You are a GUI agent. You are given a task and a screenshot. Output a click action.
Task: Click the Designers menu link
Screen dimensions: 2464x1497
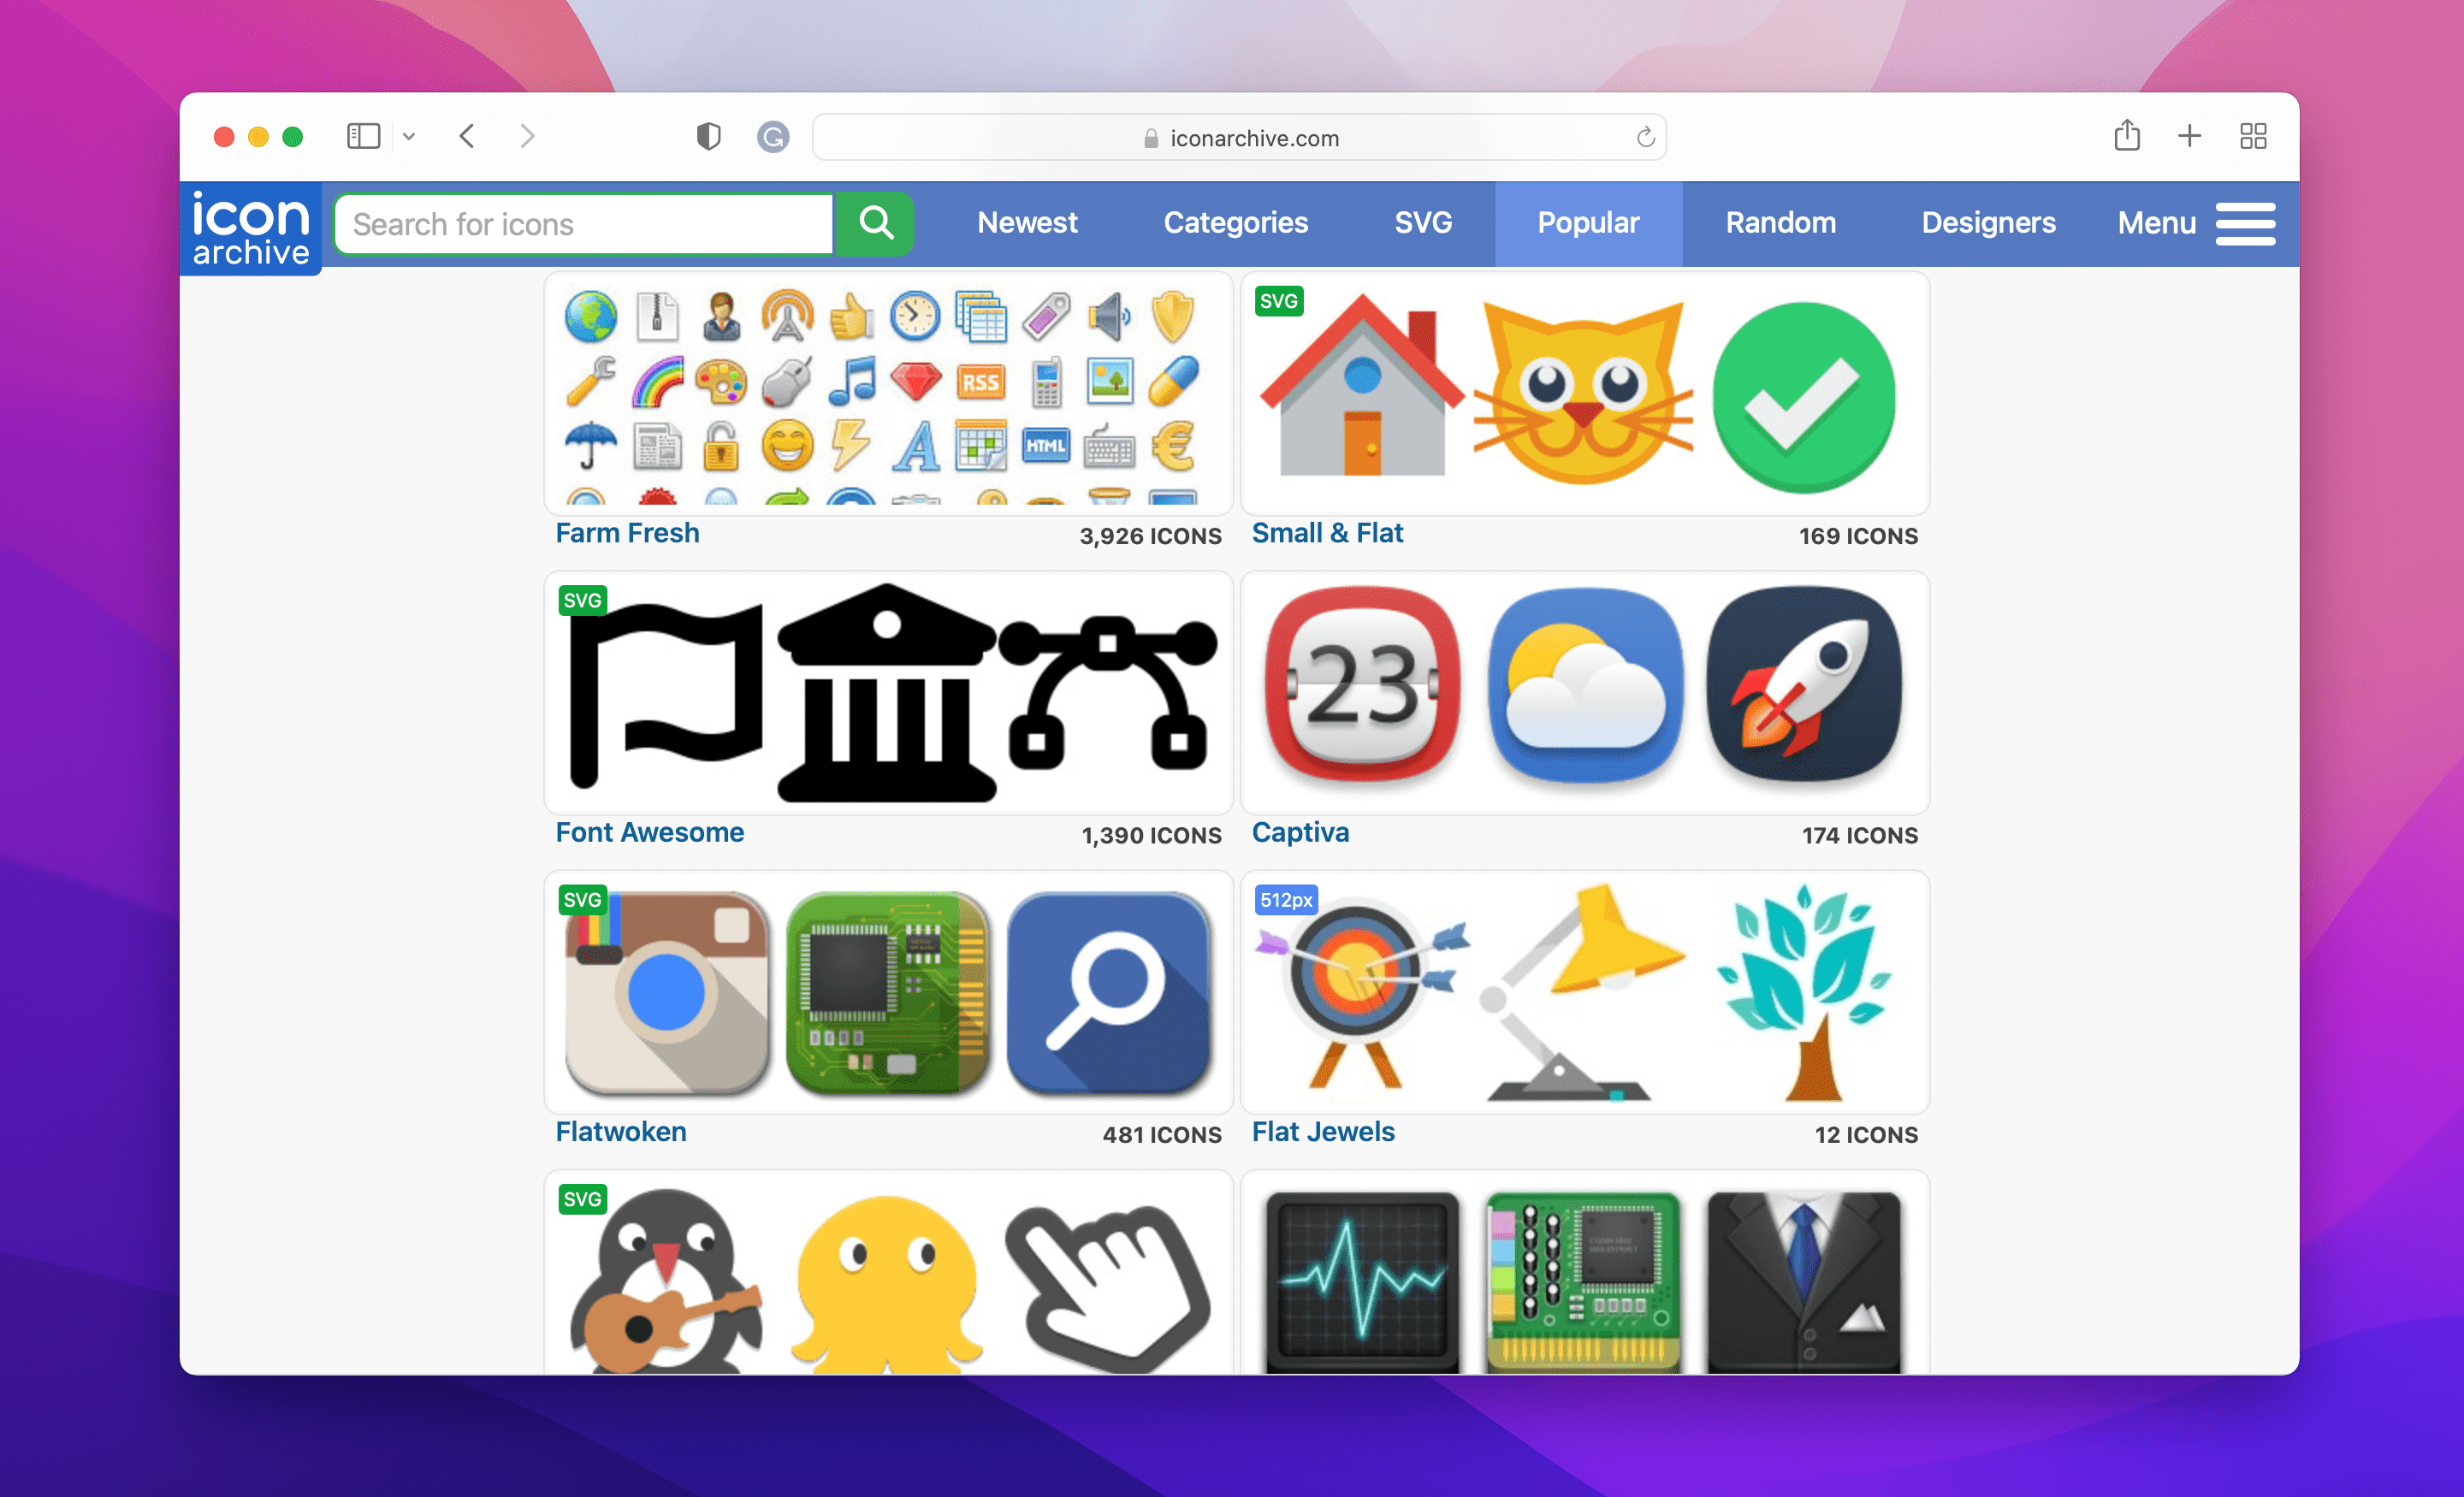1989,222
